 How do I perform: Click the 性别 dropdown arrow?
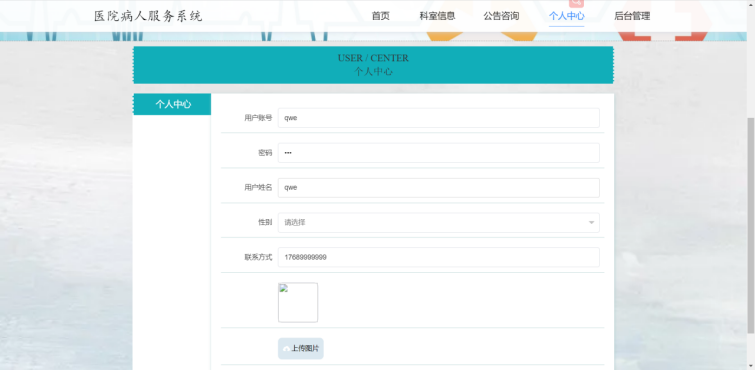tap(591, 223)
